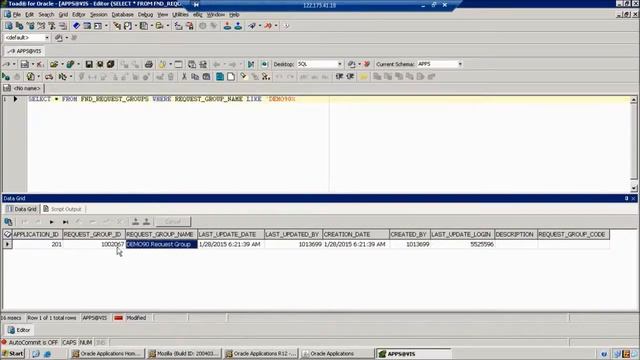Click the Windows Start button
Viewport: 640px width, 360px height.
click(13, 353)
